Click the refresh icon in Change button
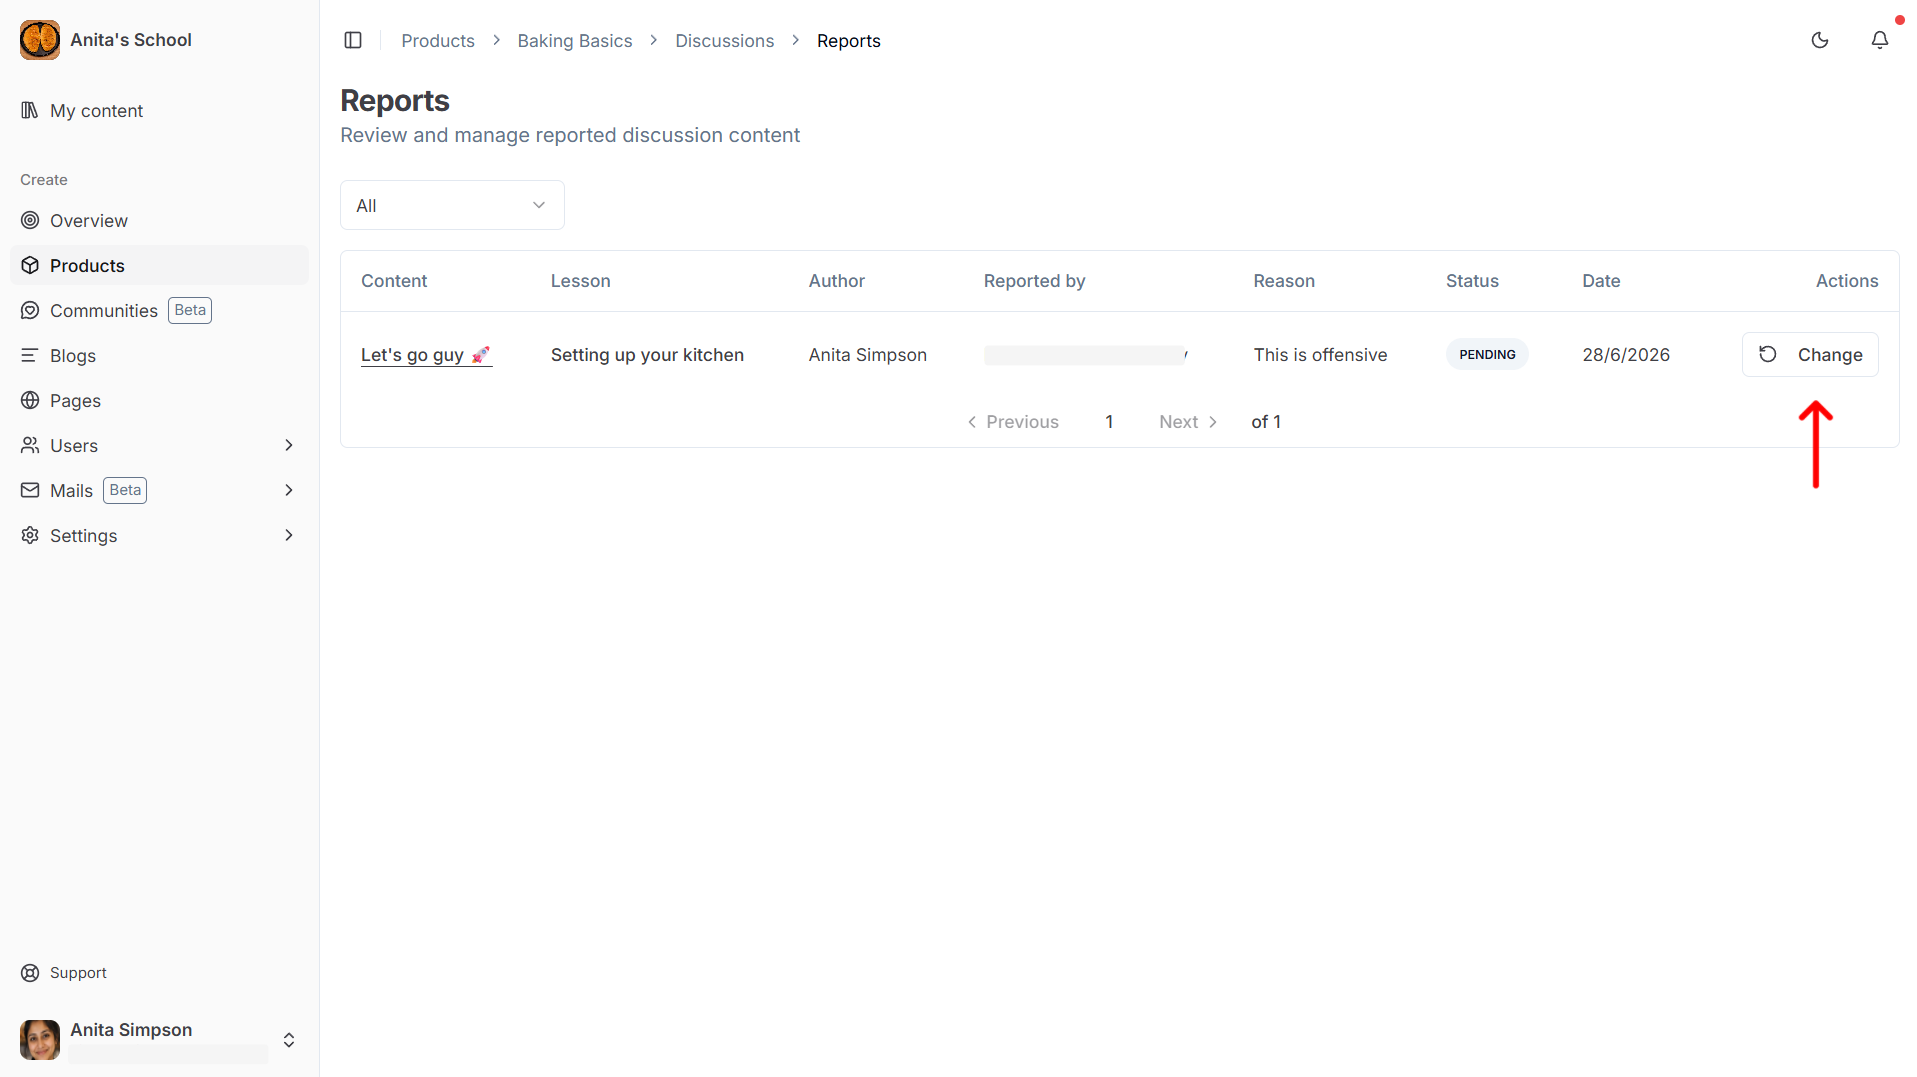1917x1077 pixels. click(1768, 354)
